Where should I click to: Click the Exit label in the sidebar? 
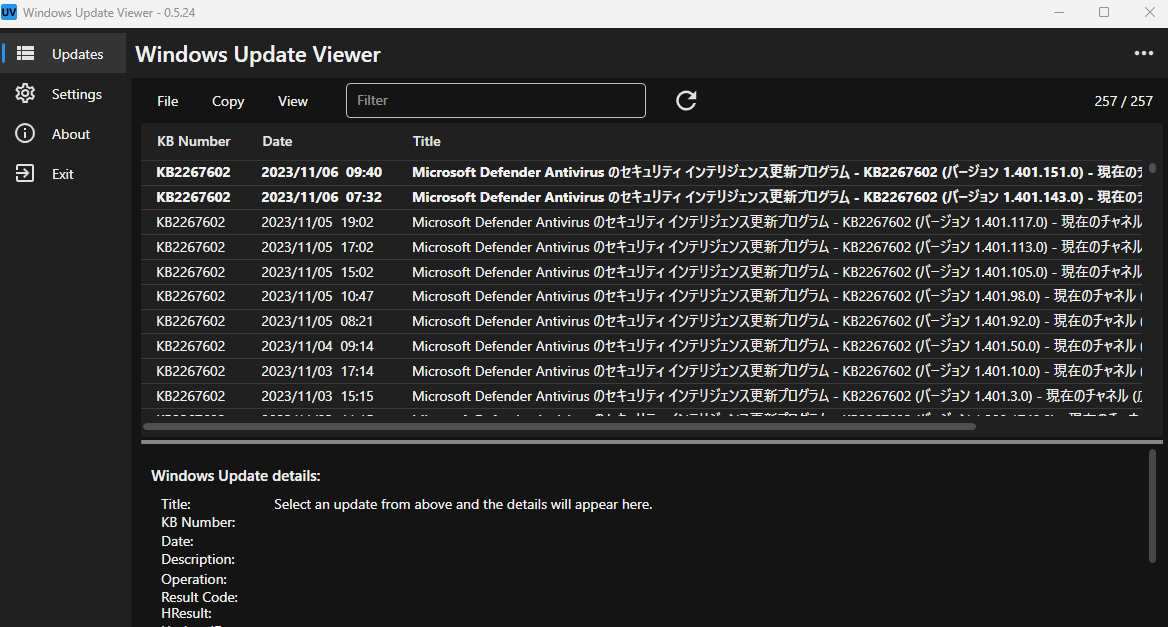(63, 174)
